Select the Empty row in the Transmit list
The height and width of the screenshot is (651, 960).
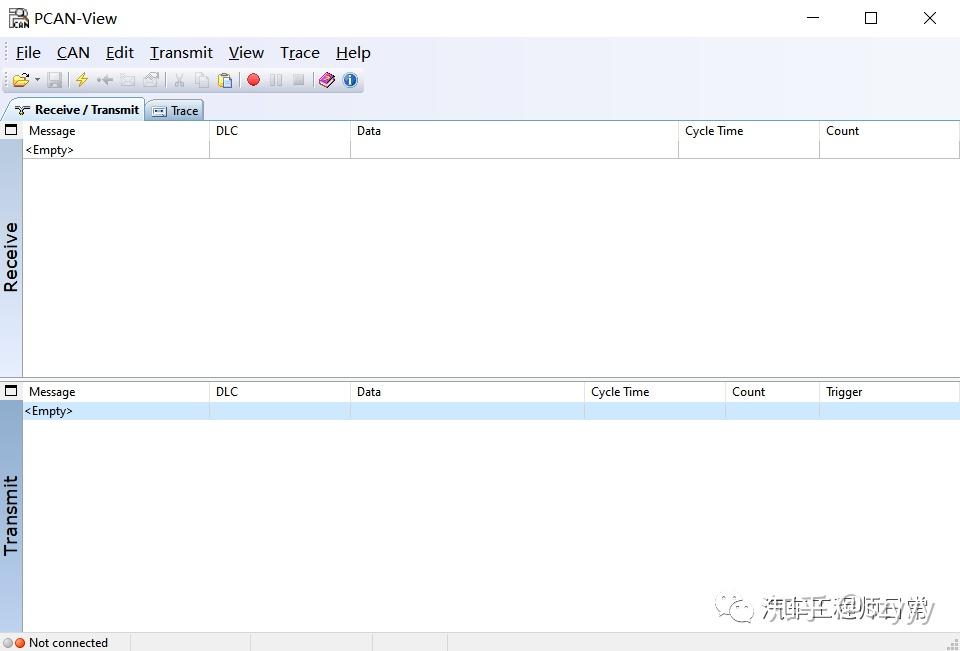48,410
